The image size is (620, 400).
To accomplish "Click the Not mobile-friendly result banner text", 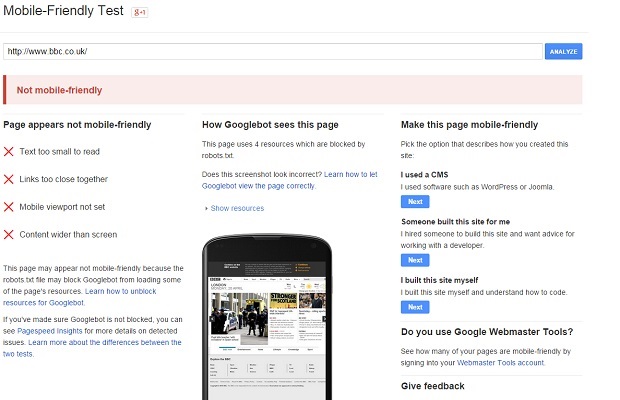I will pos(59,90).
